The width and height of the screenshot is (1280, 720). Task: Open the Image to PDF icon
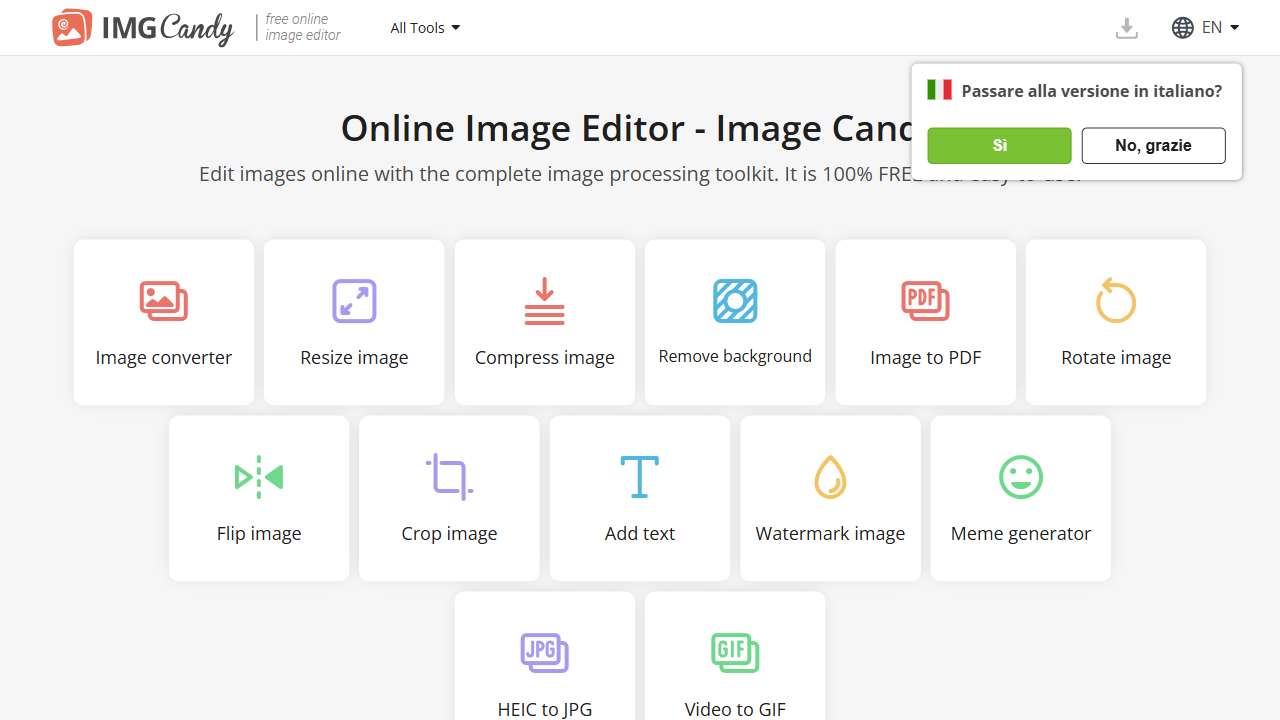click(925, 300)
